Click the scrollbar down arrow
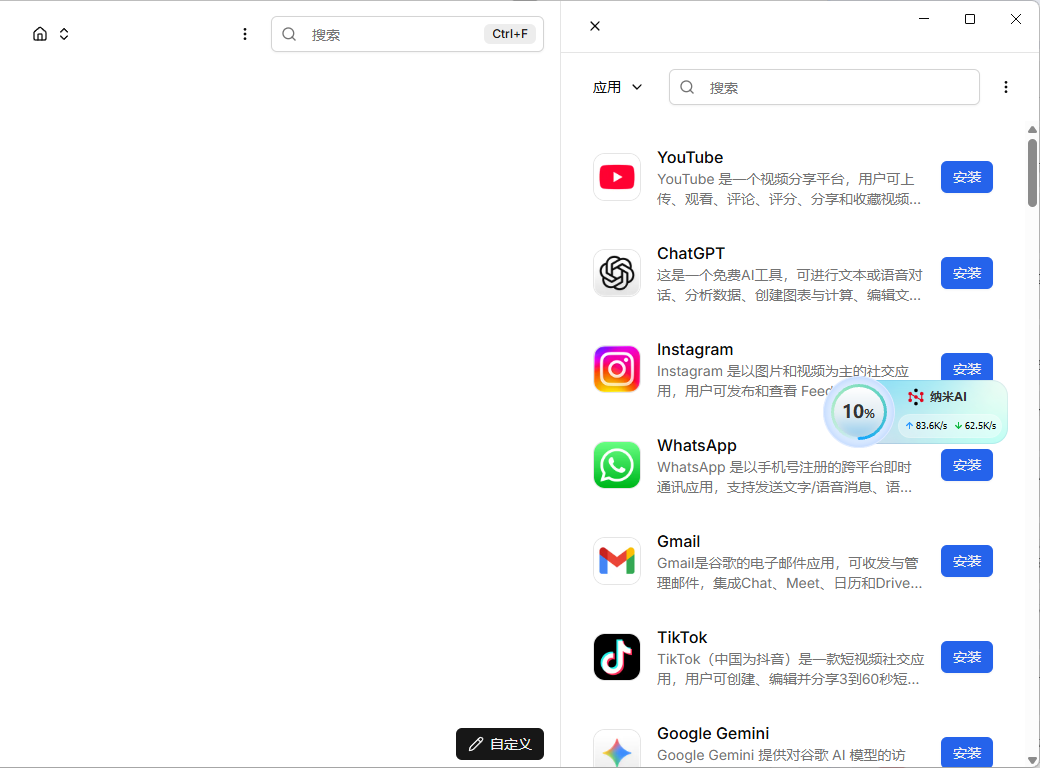The image size is (1040, 768). pyautogui.click(x=1032, y=760)
